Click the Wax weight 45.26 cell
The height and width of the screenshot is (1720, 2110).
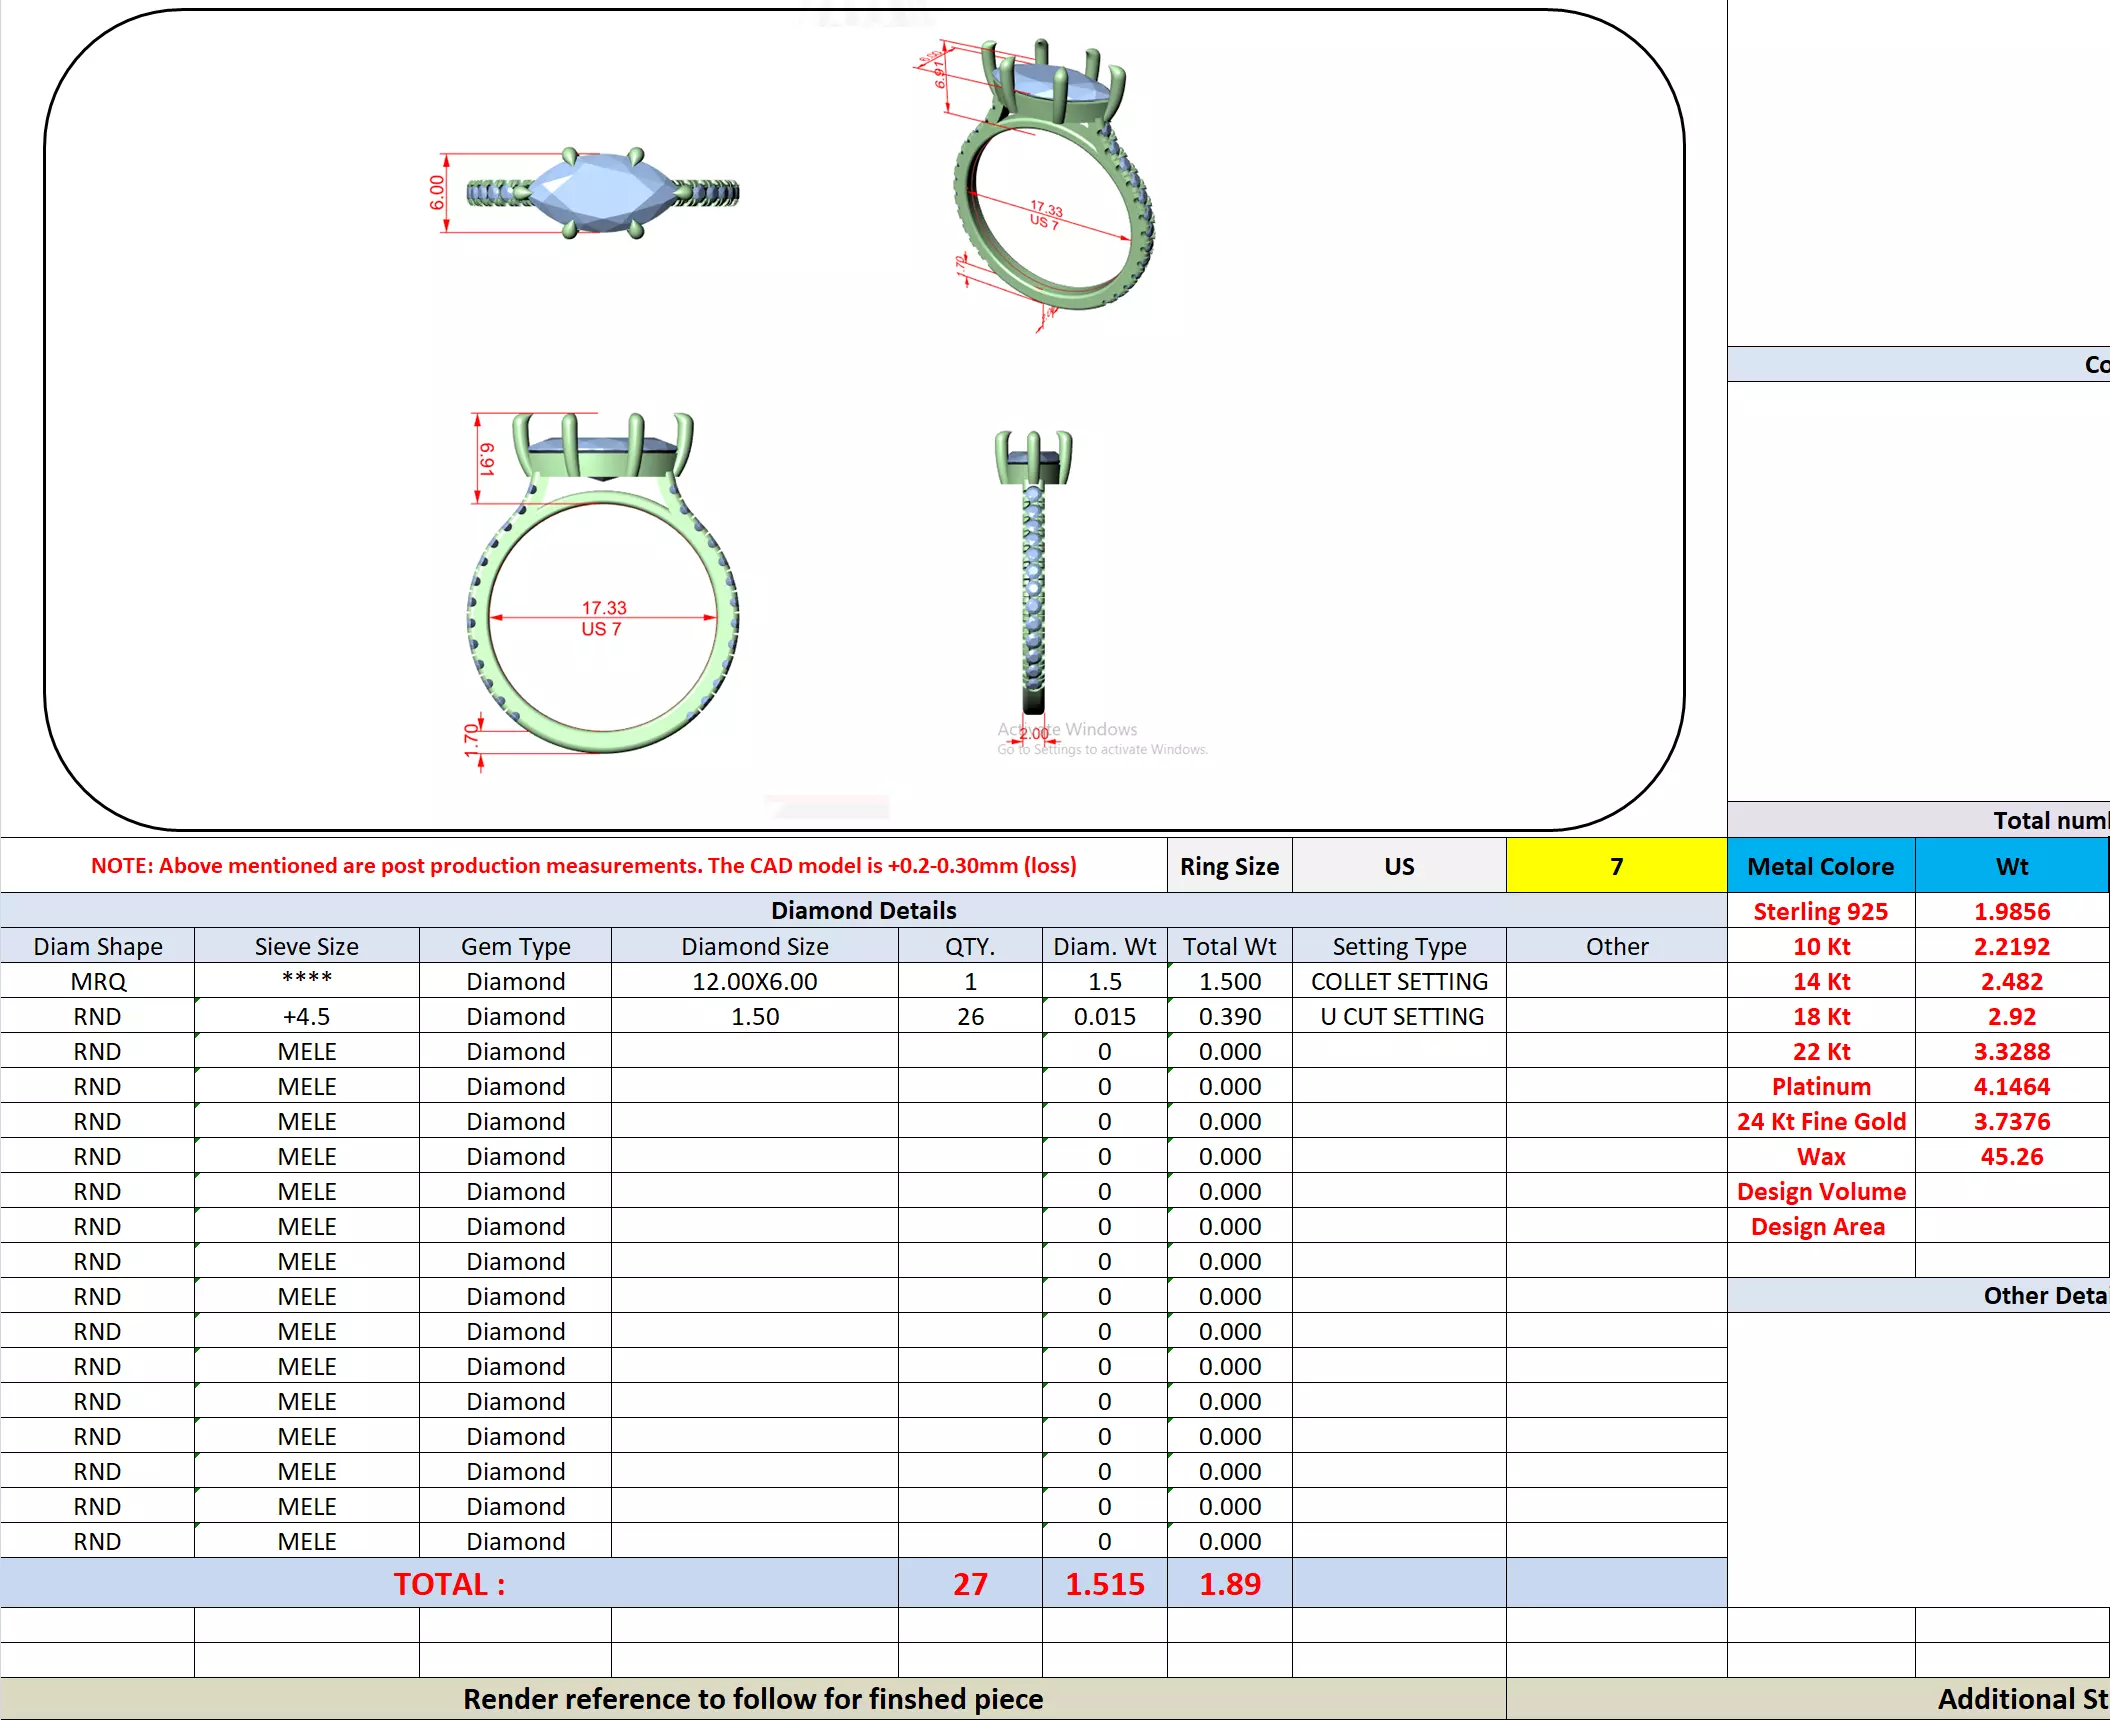coord(2010,1156)
